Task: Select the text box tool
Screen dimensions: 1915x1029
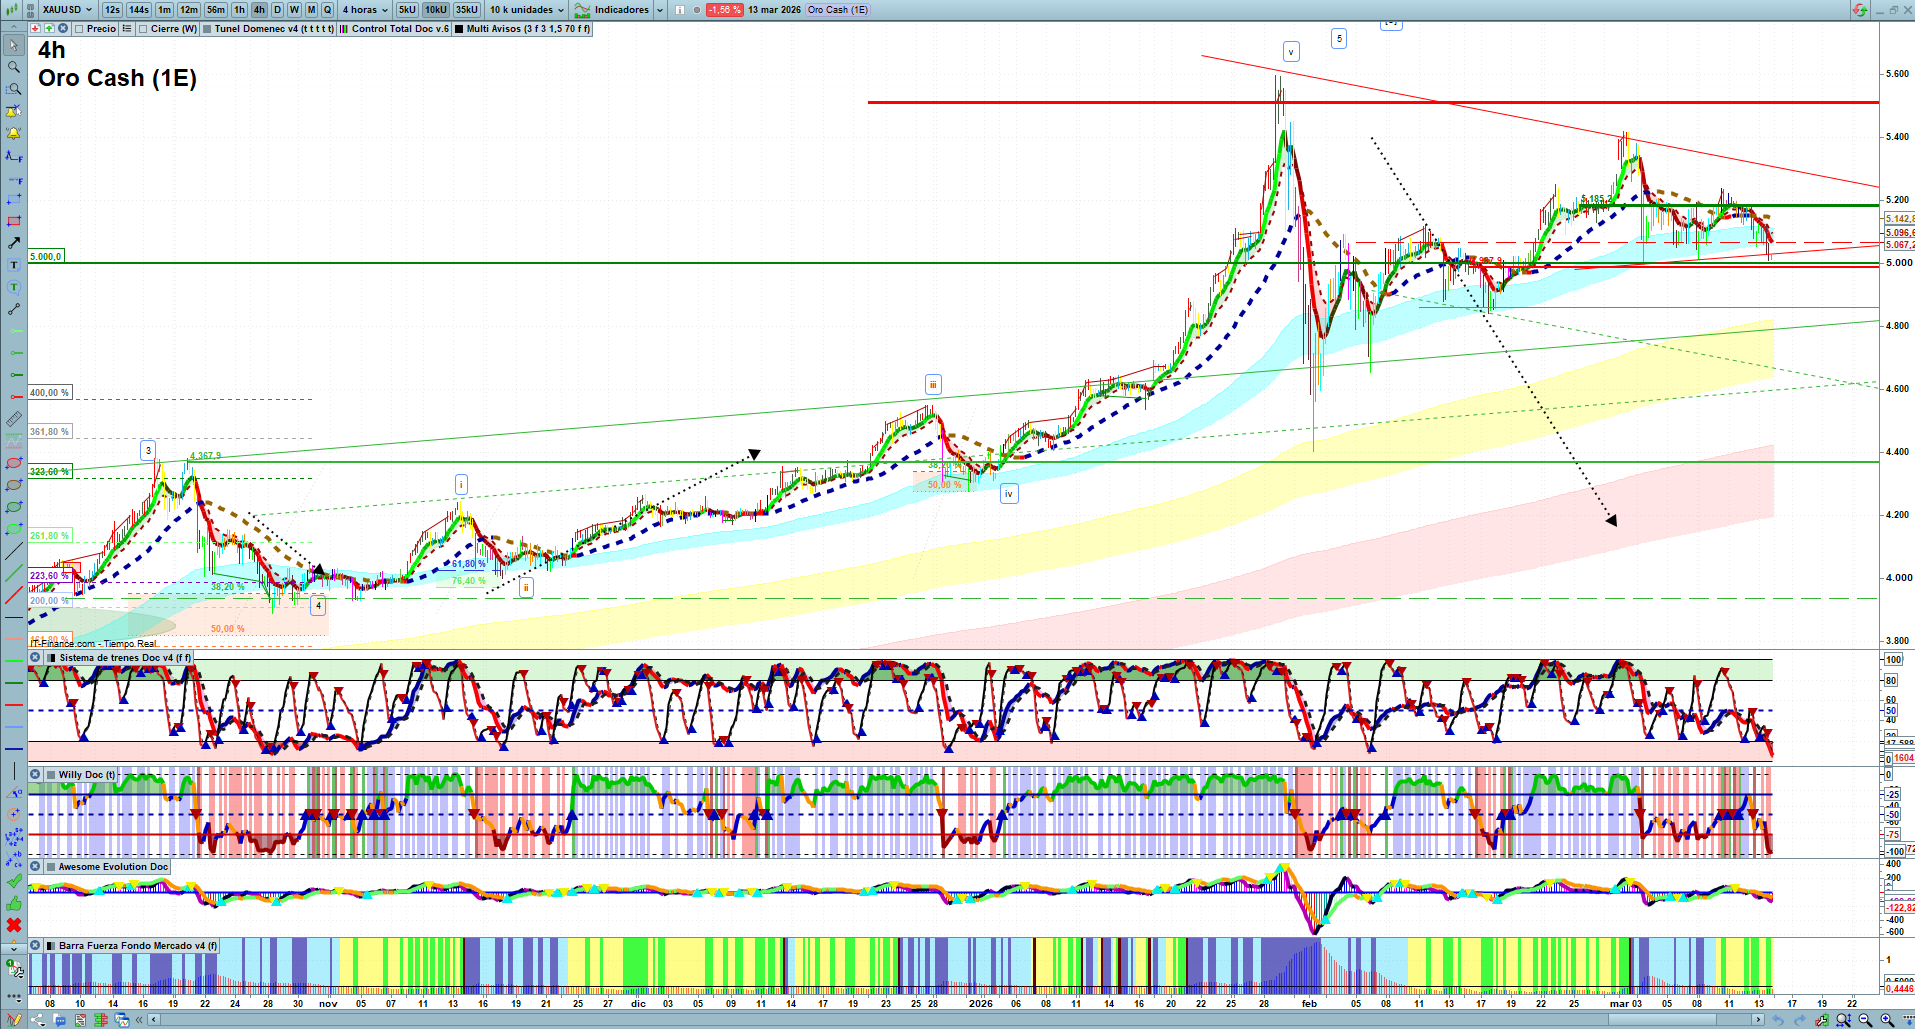Action: pos(14,265)
